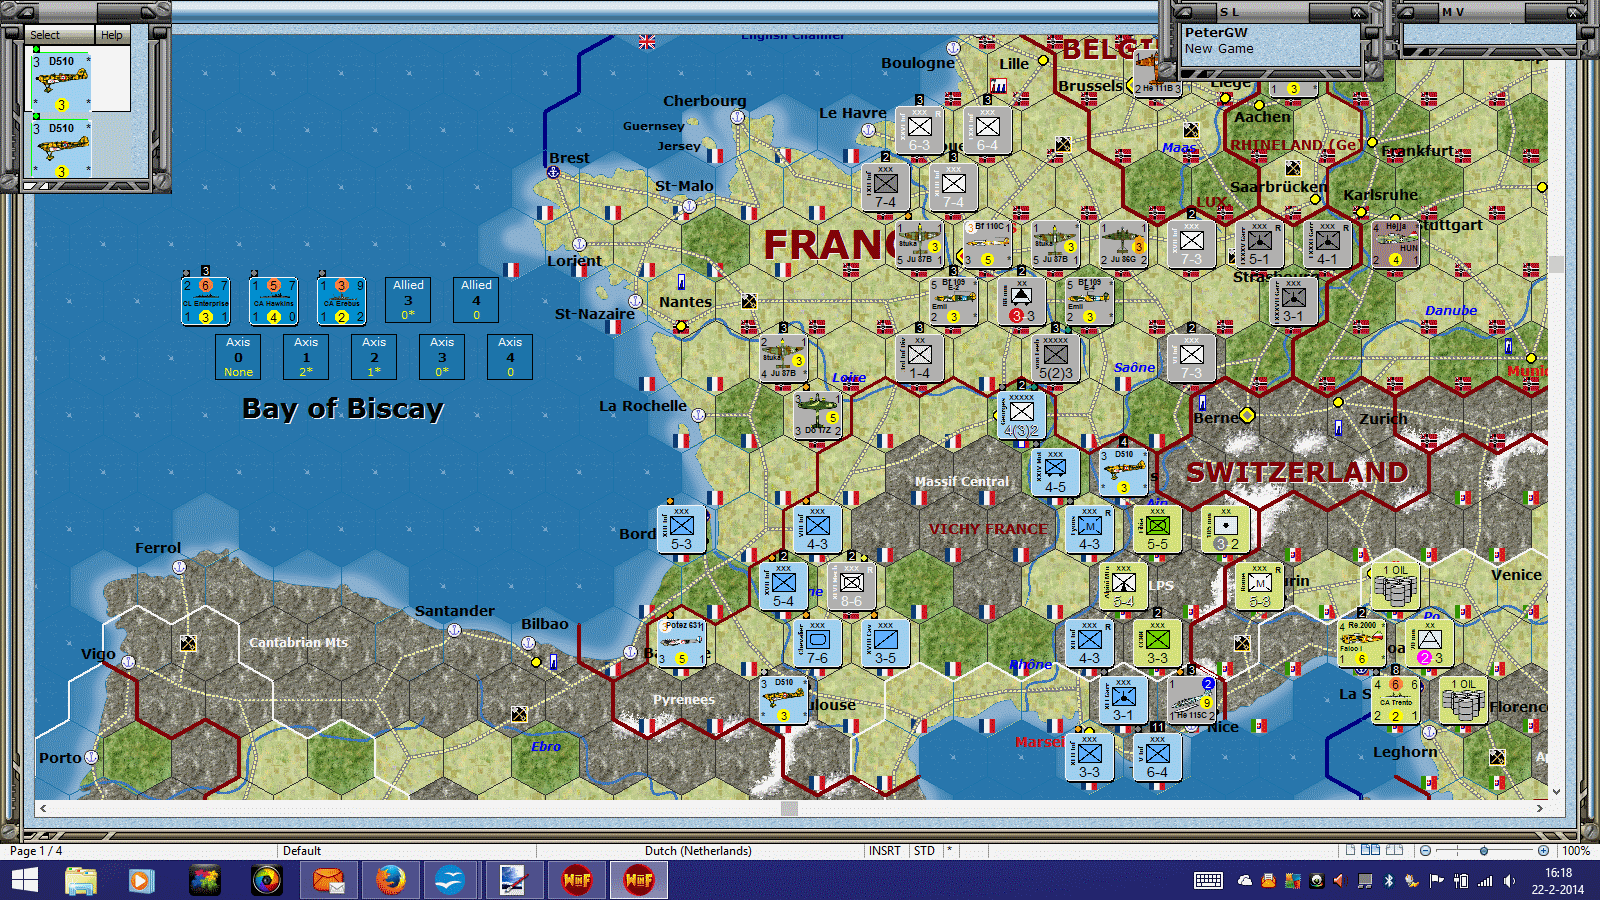Click the Berne capital city marker
The height and width of the screenshot is (900, 1600).
tap(1246, 415)
